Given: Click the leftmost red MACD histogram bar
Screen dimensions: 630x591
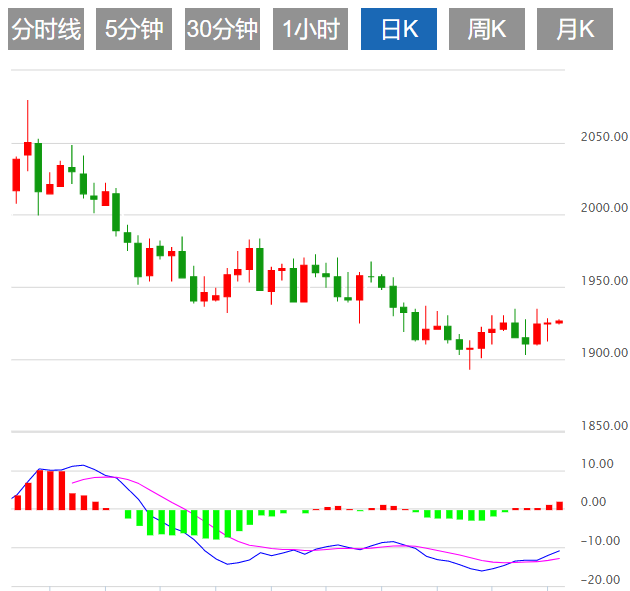Looking at the screenshot, I should 17,501.
